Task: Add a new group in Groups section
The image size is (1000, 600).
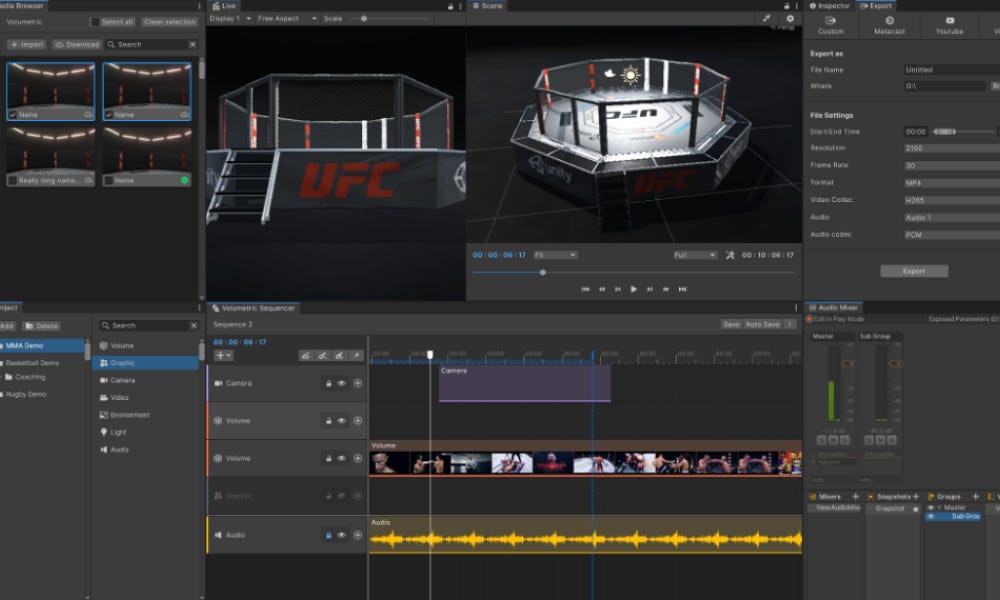Action: (x=975, y=496)
